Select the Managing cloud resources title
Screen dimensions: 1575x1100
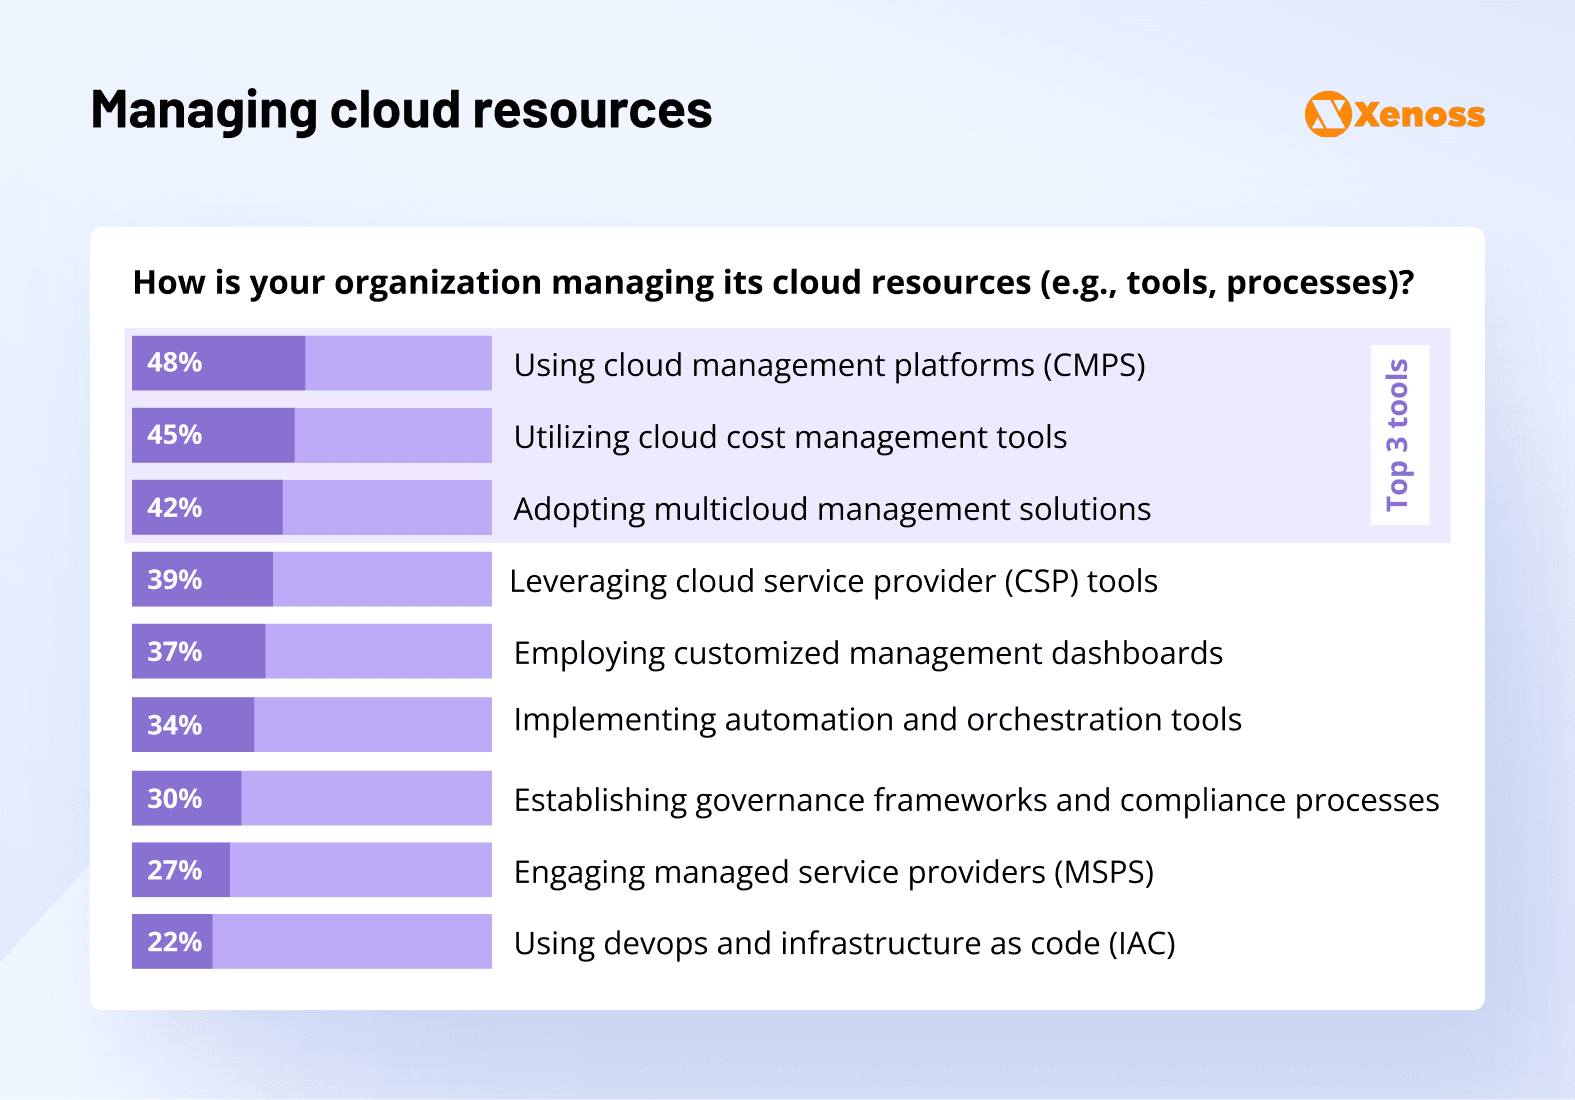click(401, 110)
